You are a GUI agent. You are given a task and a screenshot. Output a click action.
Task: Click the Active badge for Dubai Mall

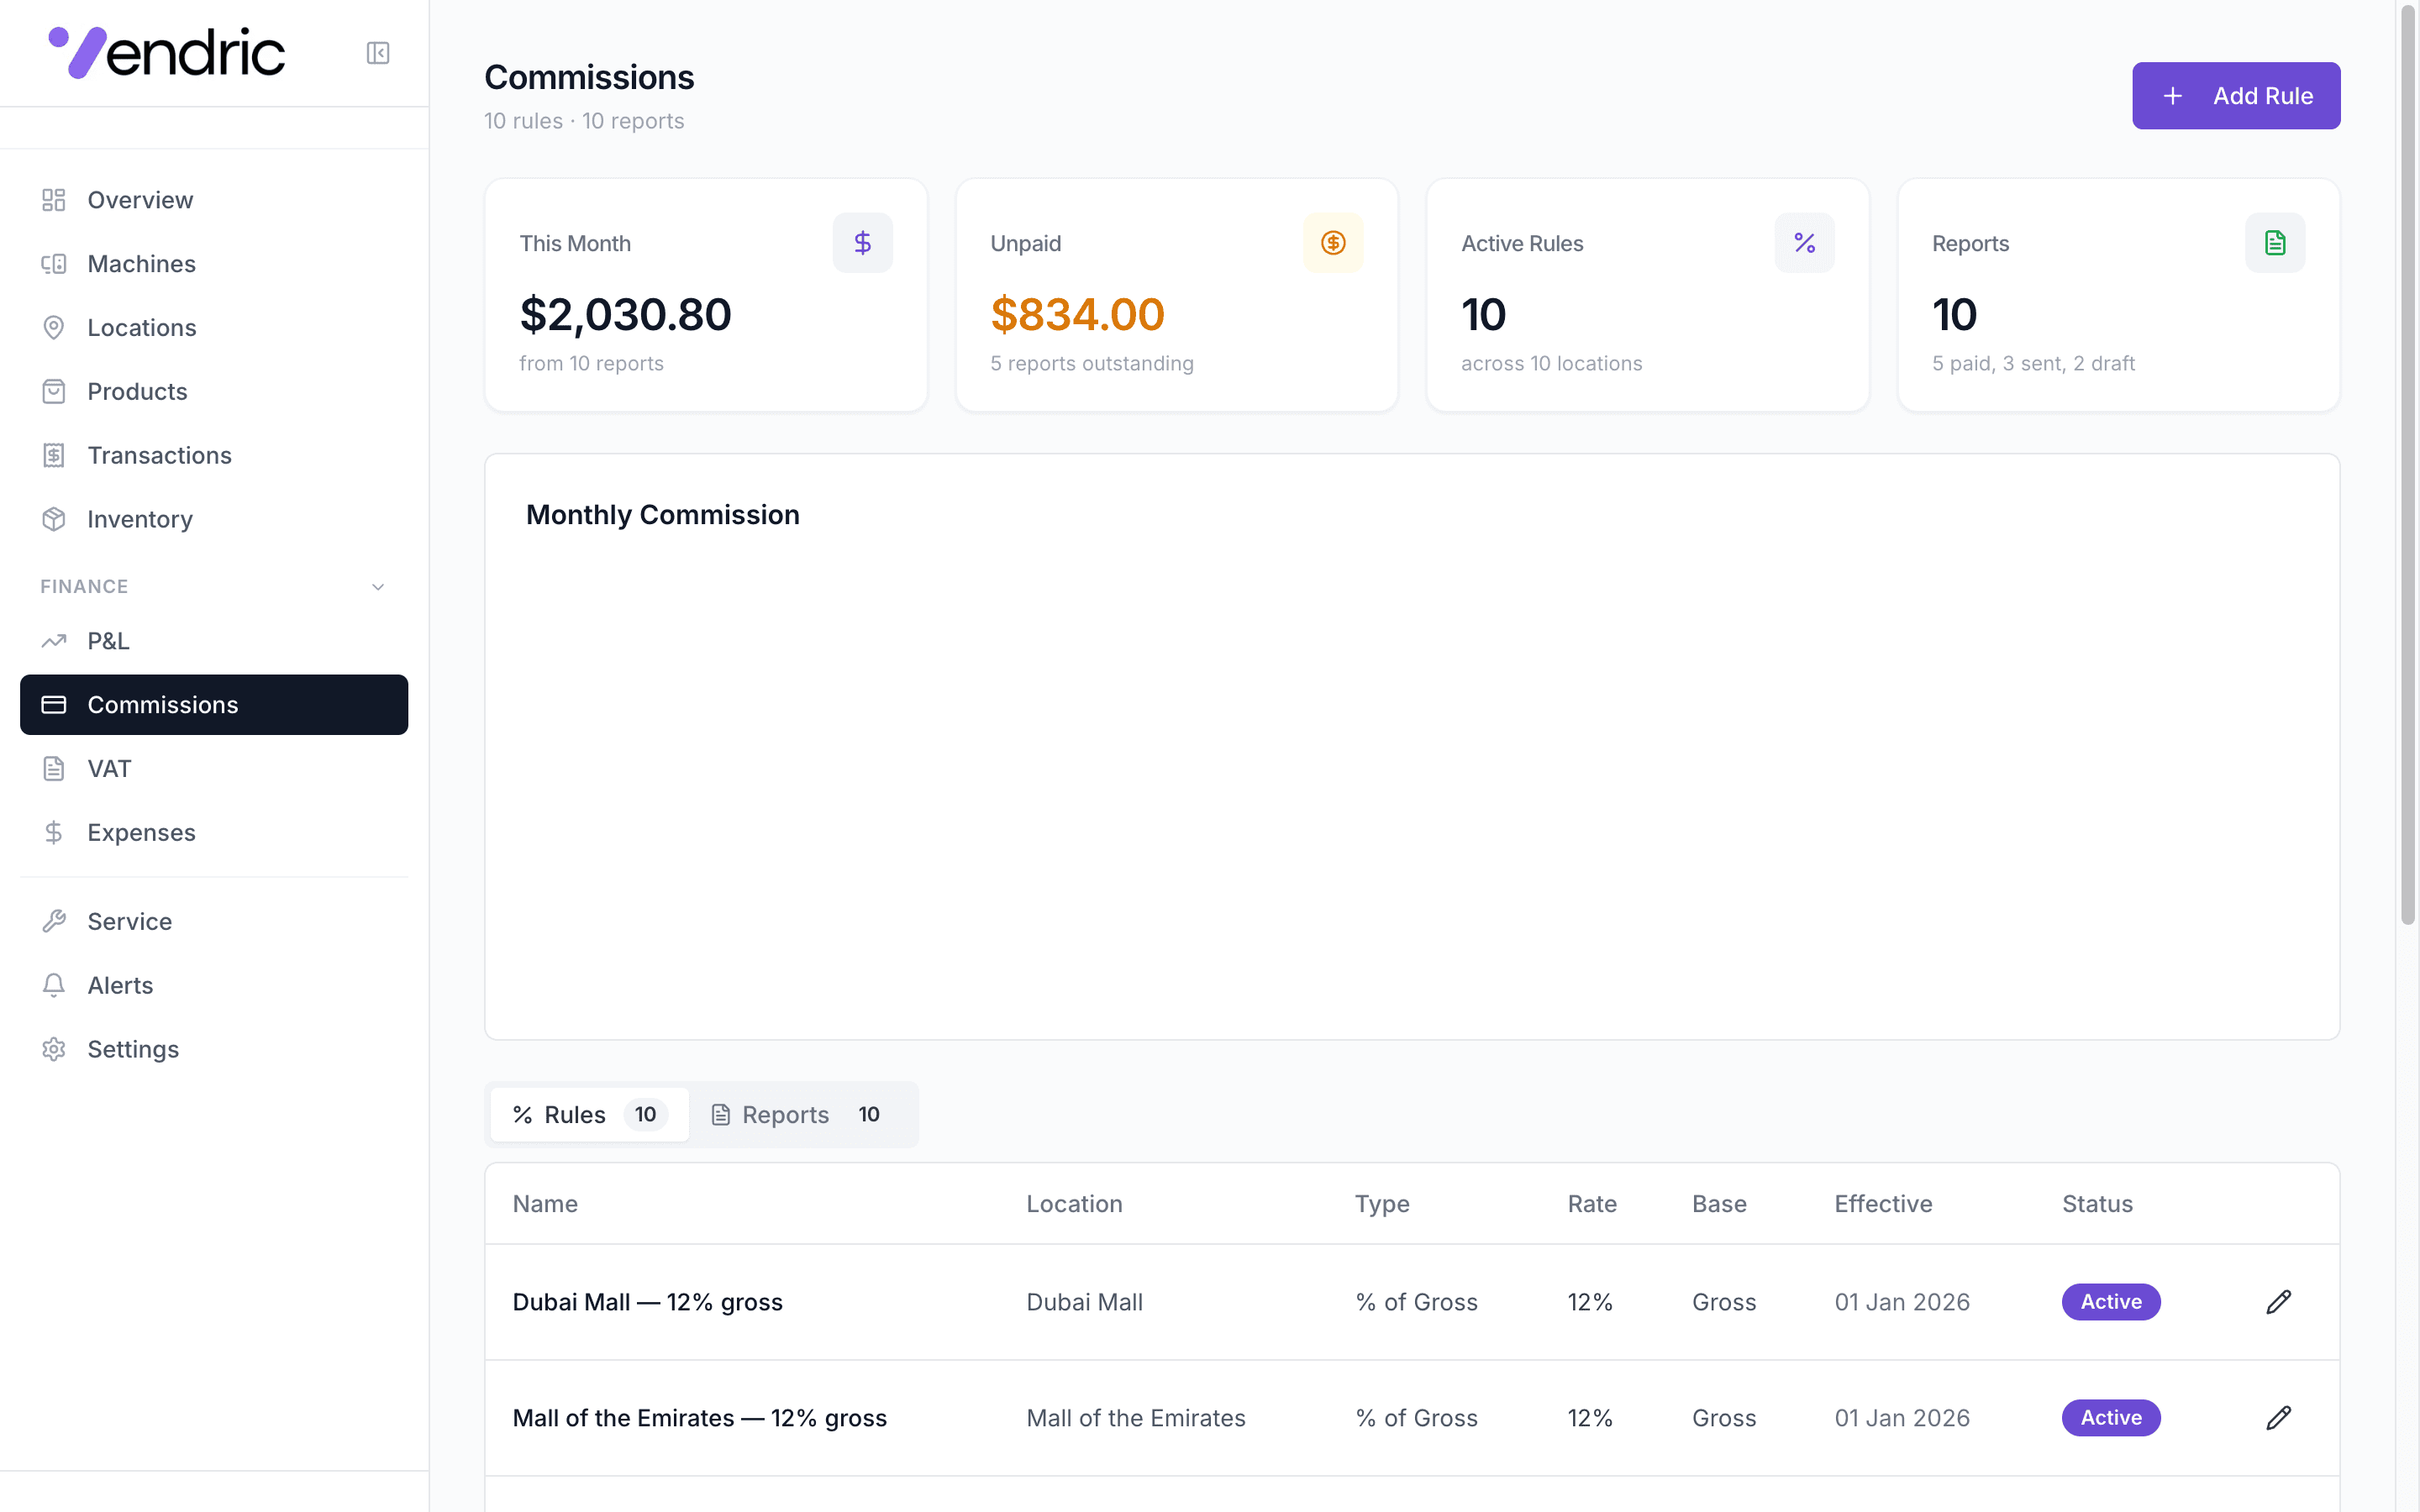coord(2110,1302)
